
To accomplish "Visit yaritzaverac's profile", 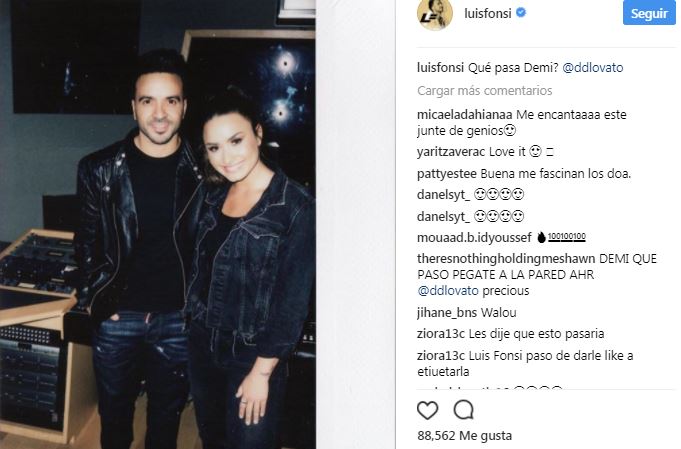I will (451, 152).
